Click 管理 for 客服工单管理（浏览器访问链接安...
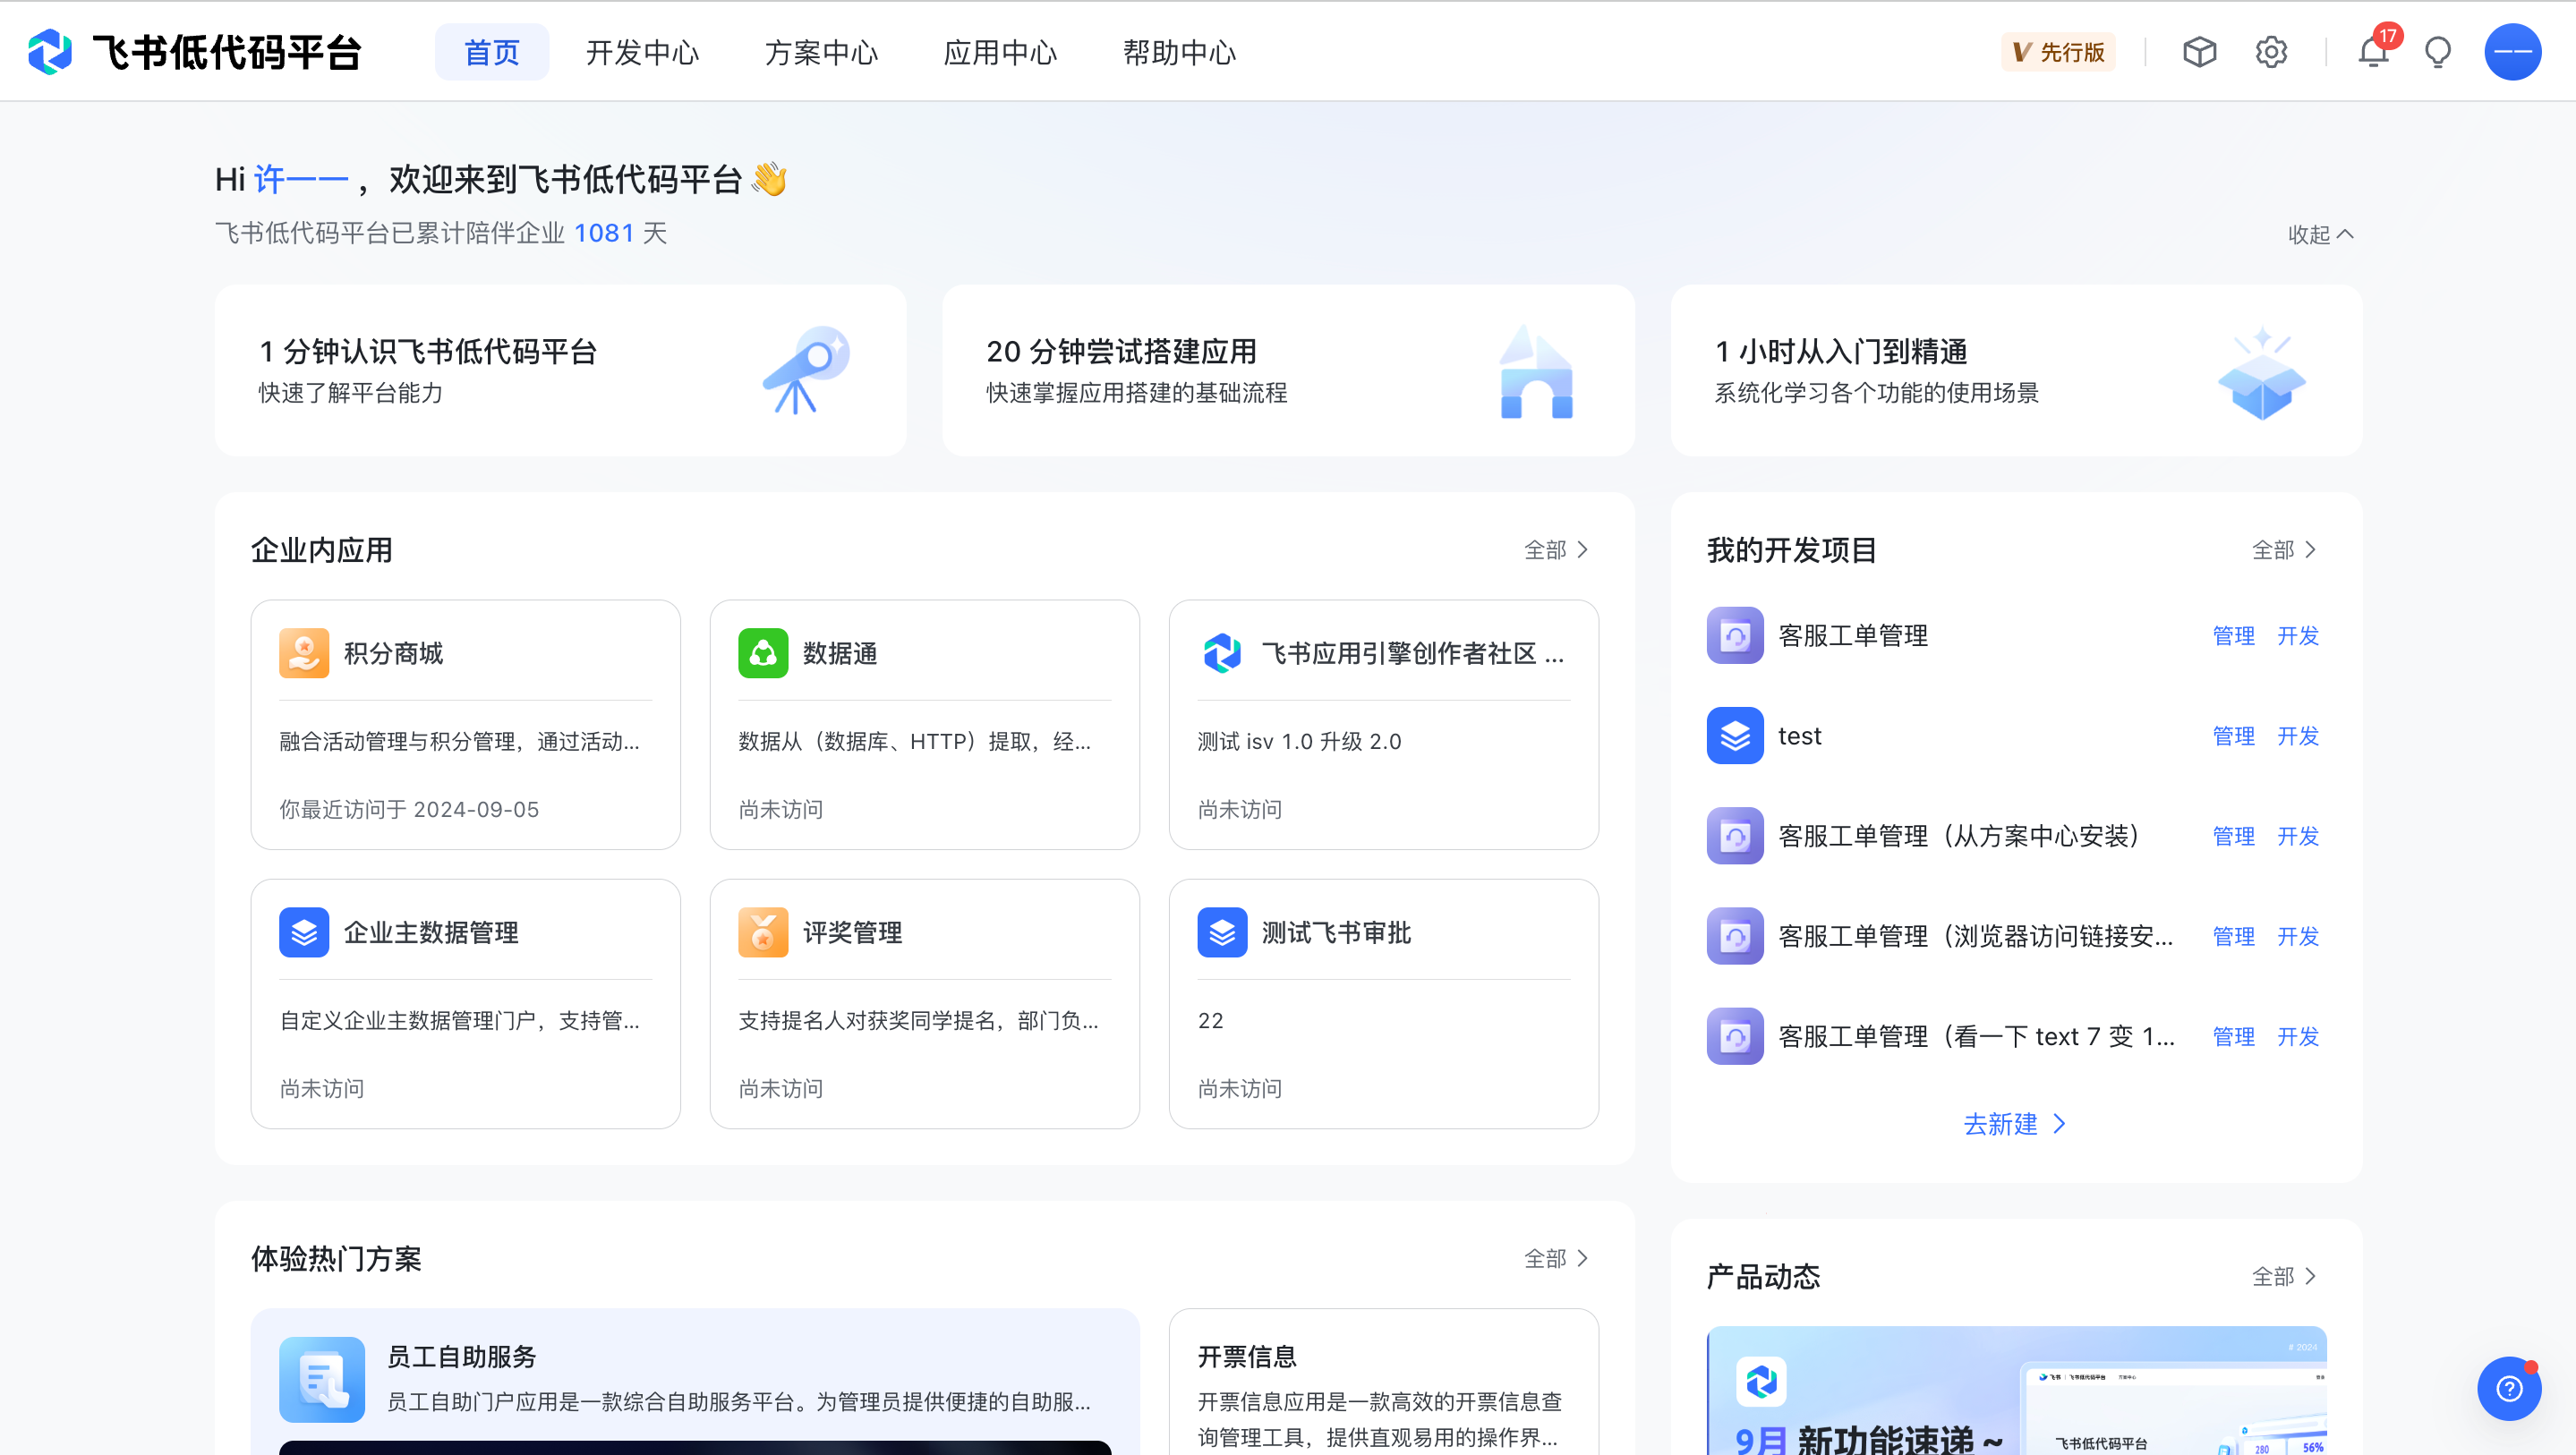This screenshot has height=1455, width=2576. tap(2233, 935)
